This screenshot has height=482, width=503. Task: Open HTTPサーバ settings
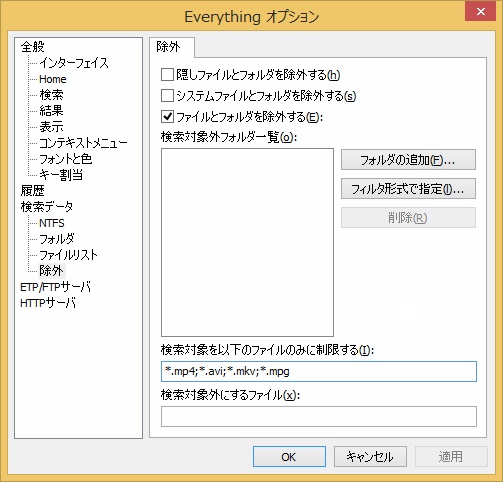[x=48, y=303]
